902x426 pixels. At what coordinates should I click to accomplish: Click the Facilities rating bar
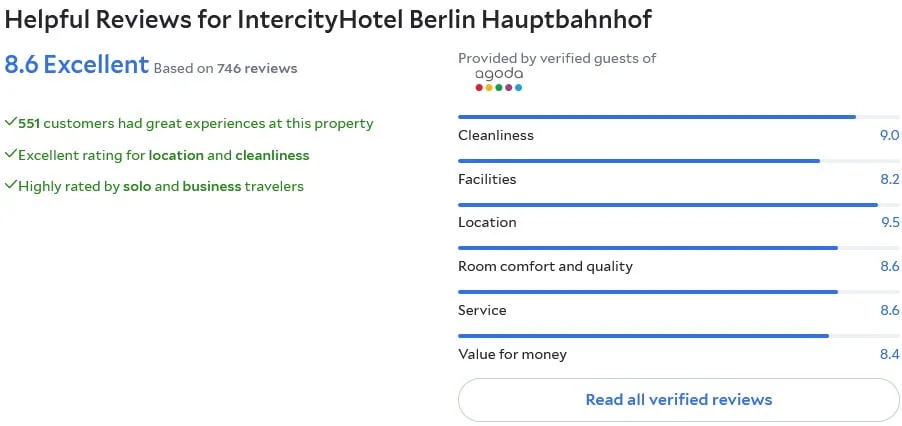(678, 161)
